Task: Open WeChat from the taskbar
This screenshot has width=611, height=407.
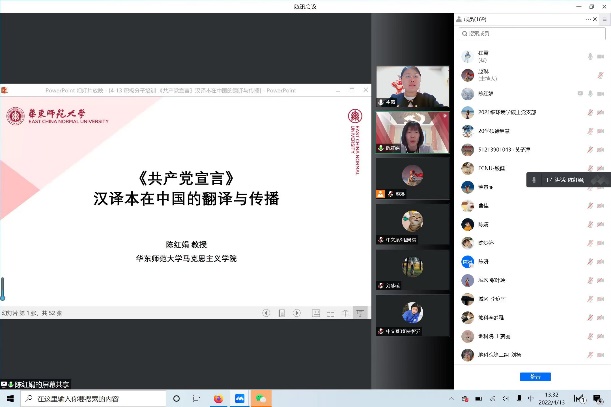Action: coord(261,398)
